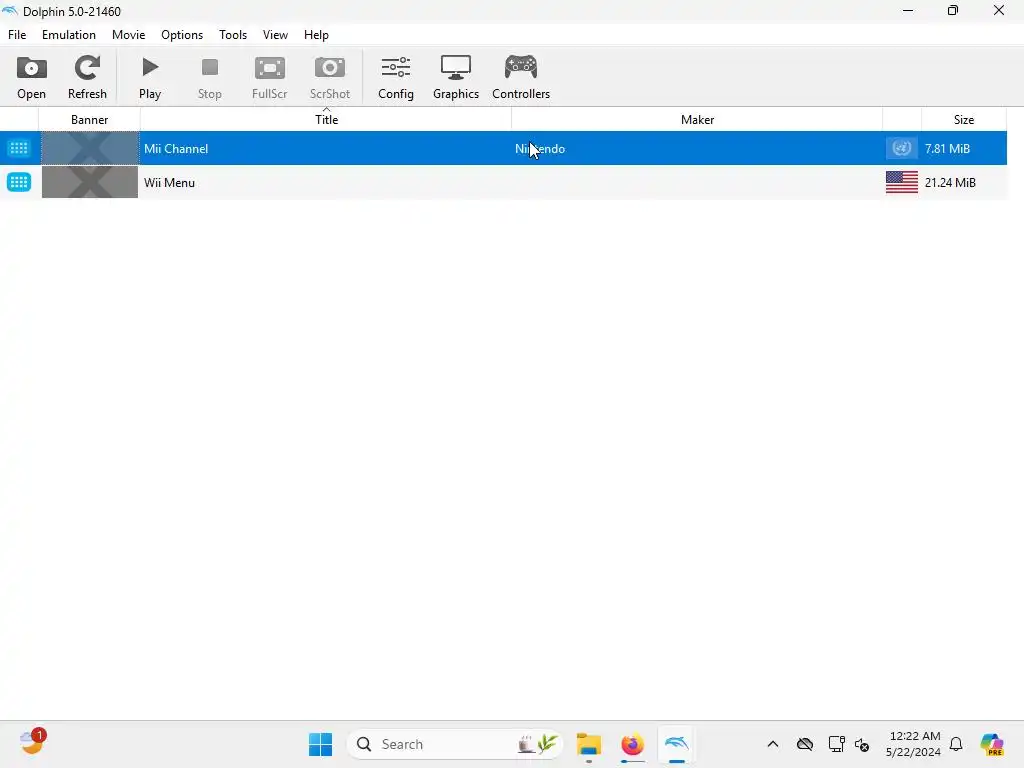This screenshot has height=768, width=1024.
Task: Click the muted volume tray icon
Action: click(x=862, y=744)
